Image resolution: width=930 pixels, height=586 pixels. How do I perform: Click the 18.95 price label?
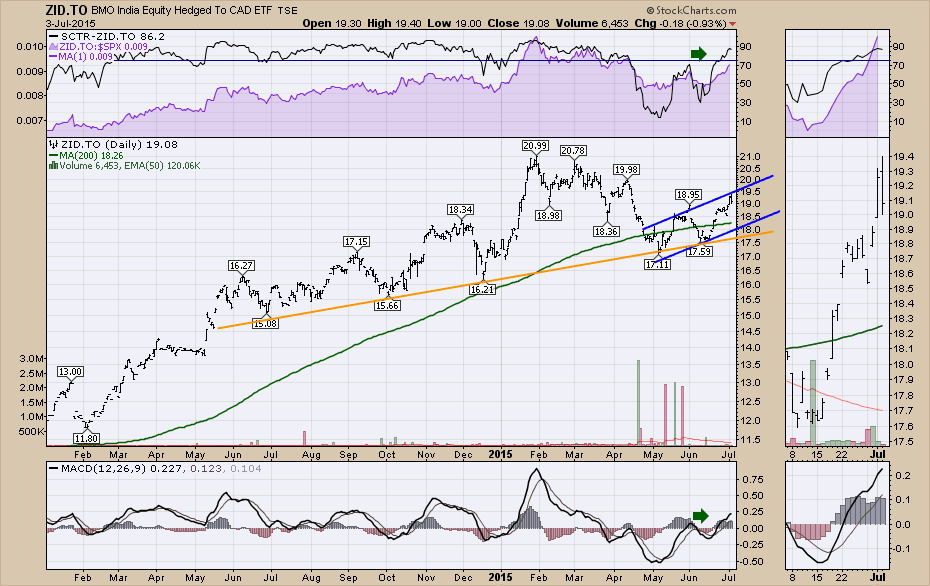click(x=689, y=195)
